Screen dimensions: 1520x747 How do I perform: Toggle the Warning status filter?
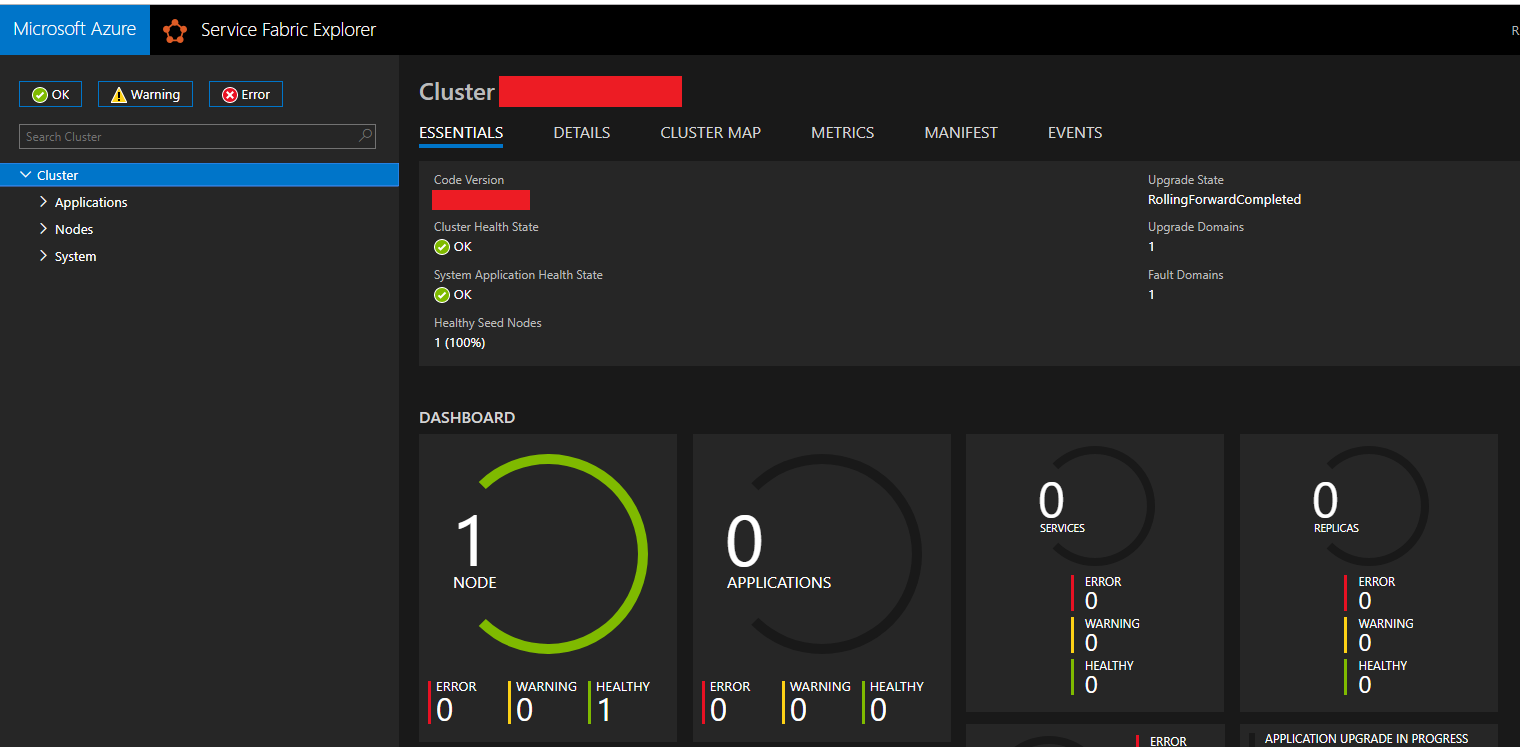coord(145,93)
